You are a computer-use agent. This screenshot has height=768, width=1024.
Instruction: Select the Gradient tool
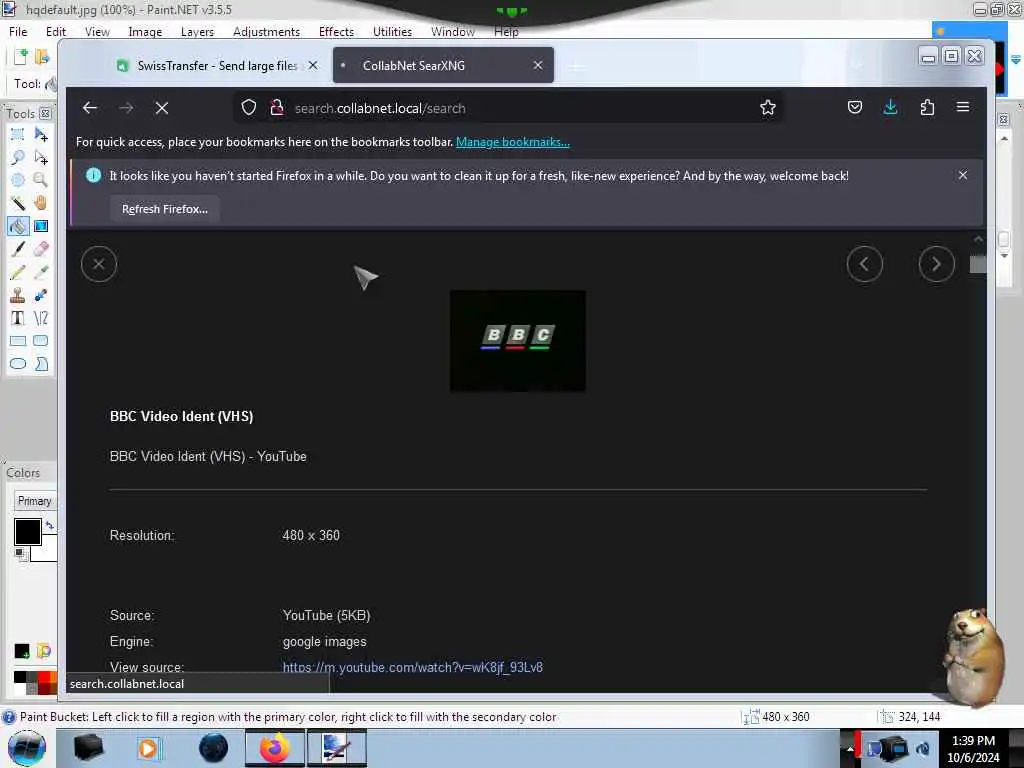(x=40, y=226)
